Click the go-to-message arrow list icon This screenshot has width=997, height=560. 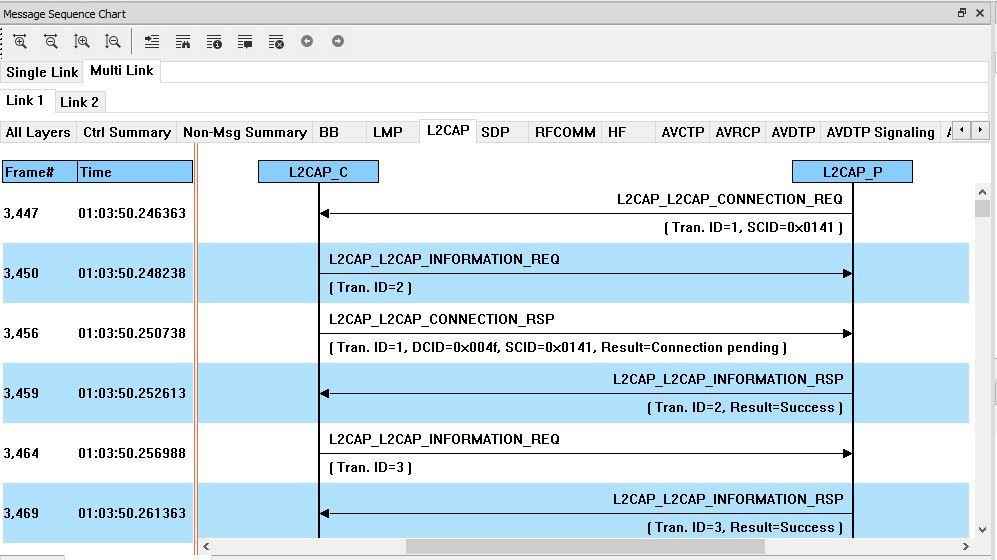pos(151,42)
